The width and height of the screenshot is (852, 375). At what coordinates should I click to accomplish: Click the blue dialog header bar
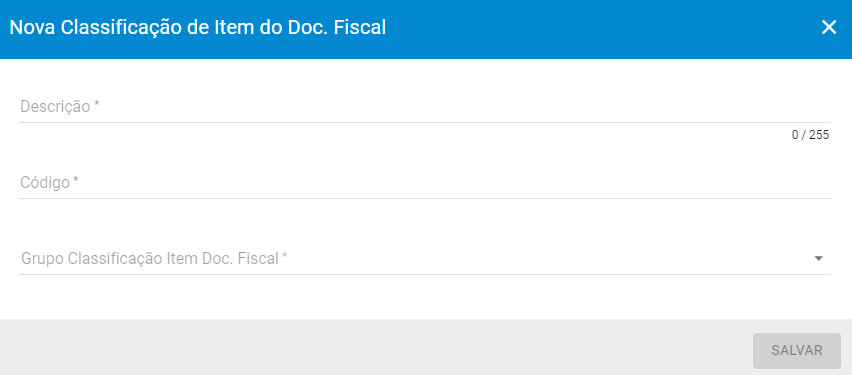tap(426, 29)
